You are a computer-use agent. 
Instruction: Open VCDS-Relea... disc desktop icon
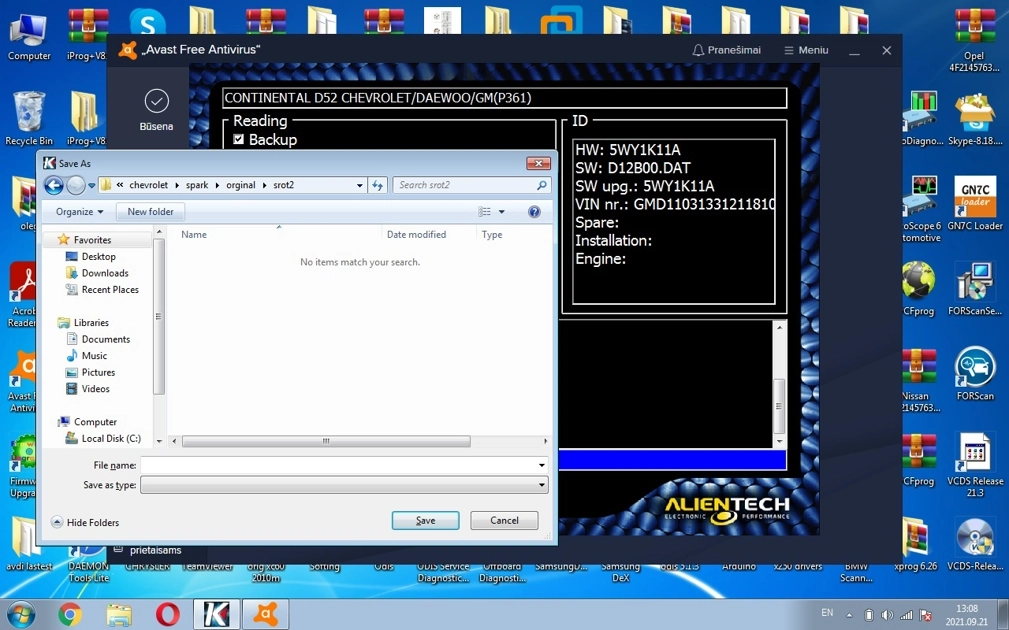(975, 544)
